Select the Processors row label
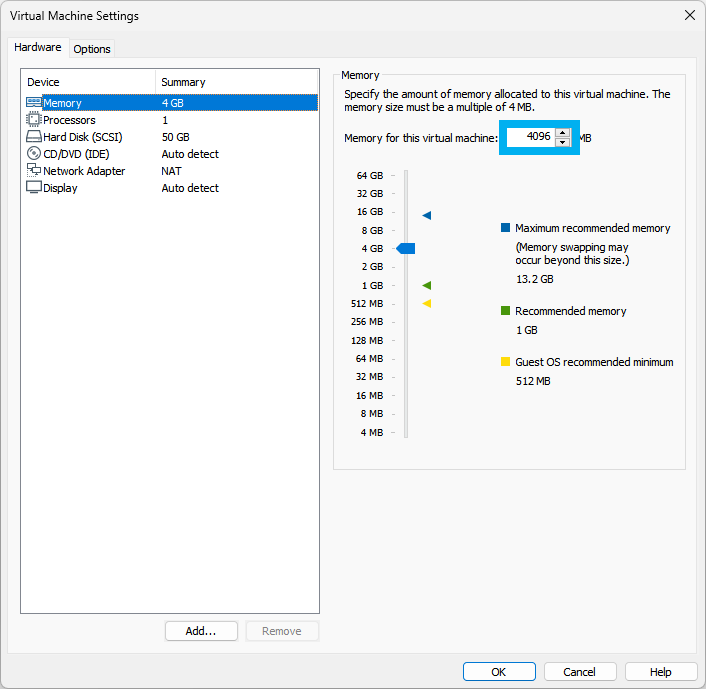This screenshot has height=689, width=706. pyautogui.click(x=69, y=120)
